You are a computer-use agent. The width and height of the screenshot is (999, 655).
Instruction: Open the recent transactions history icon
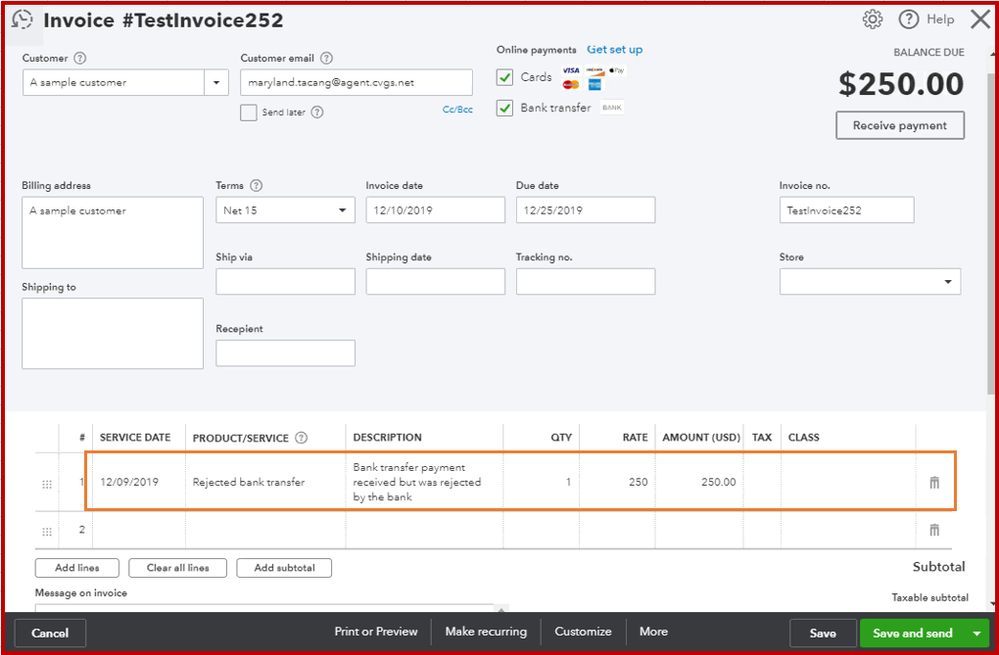pos(22,20)
